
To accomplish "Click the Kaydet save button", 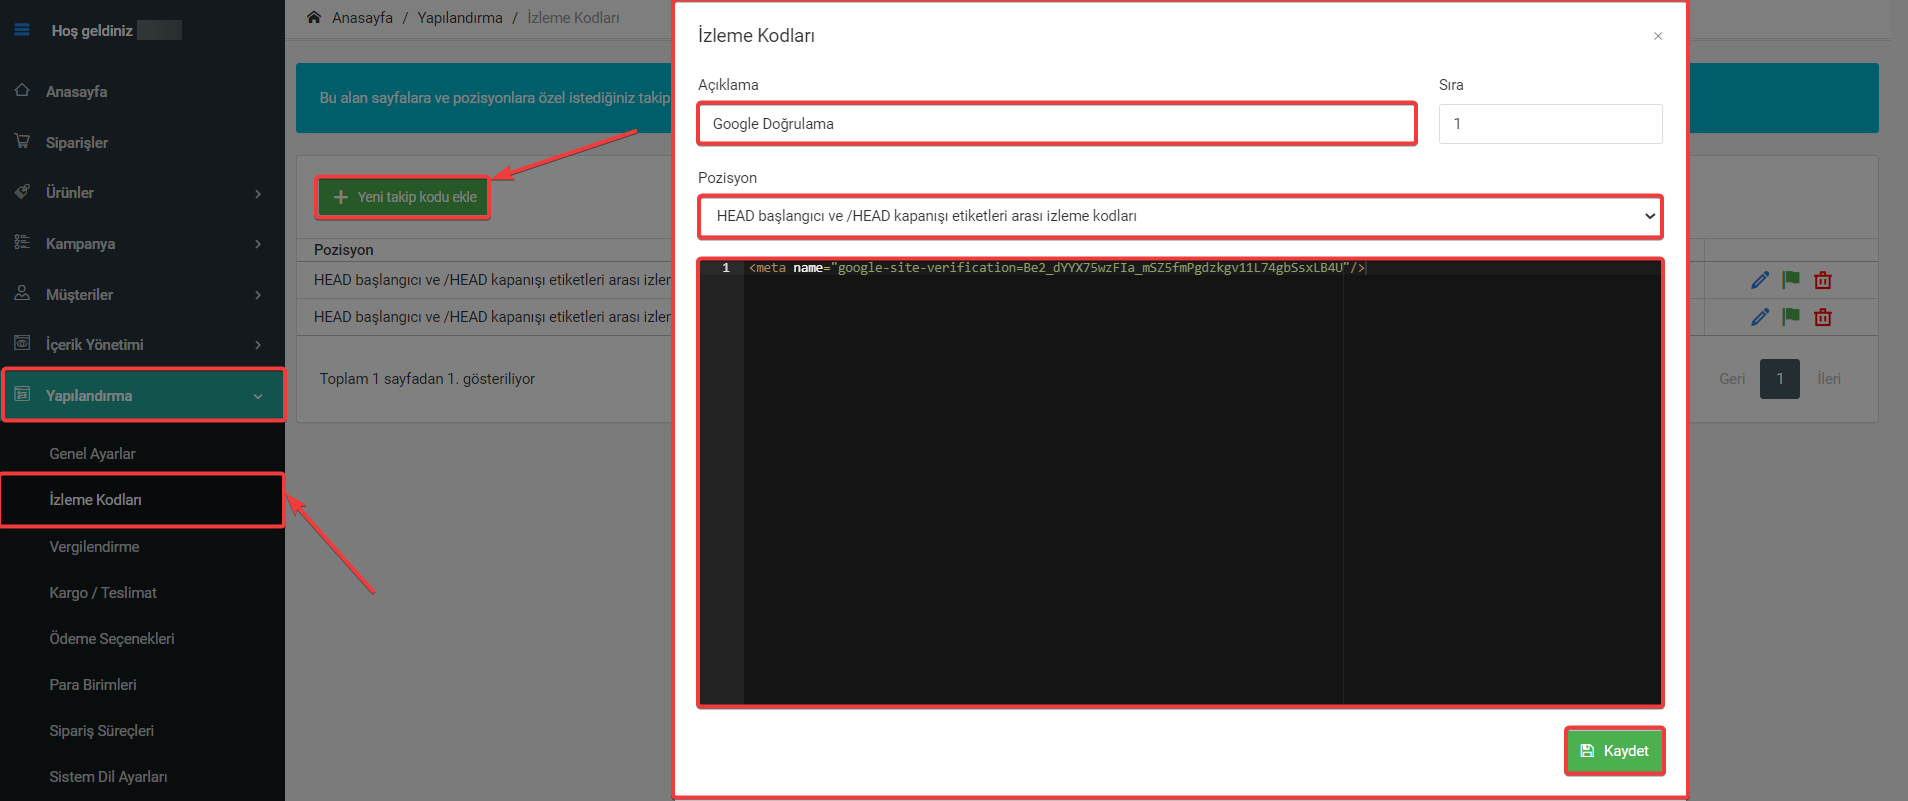I will (1614, 751).
